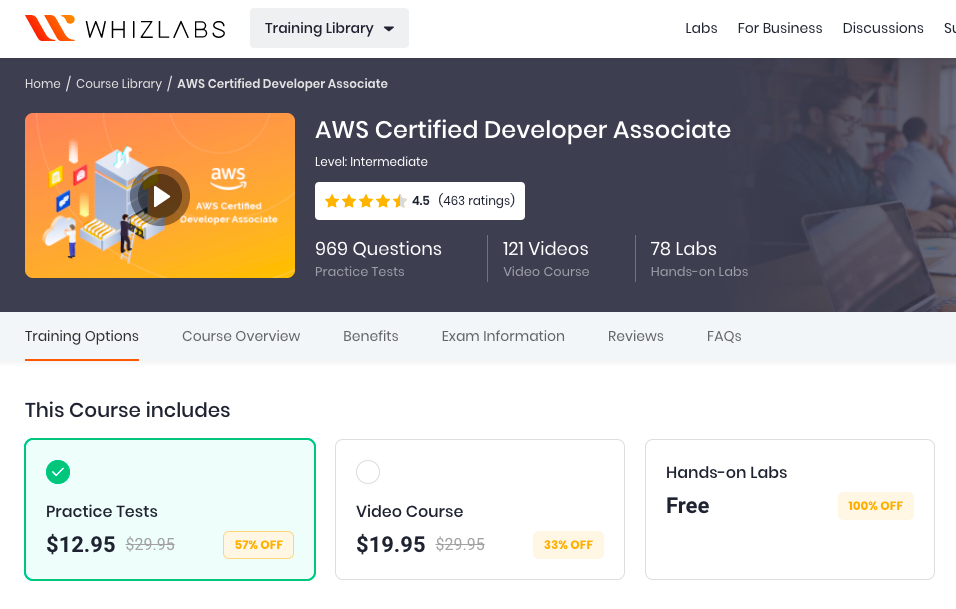Click the Whizlabs logo

point(125,28)
